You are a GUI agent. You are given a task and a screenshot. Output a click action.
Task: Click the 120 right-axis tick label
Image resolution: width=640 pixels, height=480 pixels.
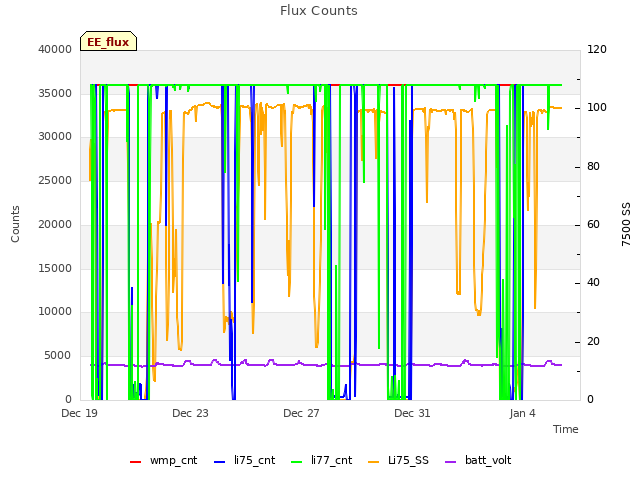597,49
